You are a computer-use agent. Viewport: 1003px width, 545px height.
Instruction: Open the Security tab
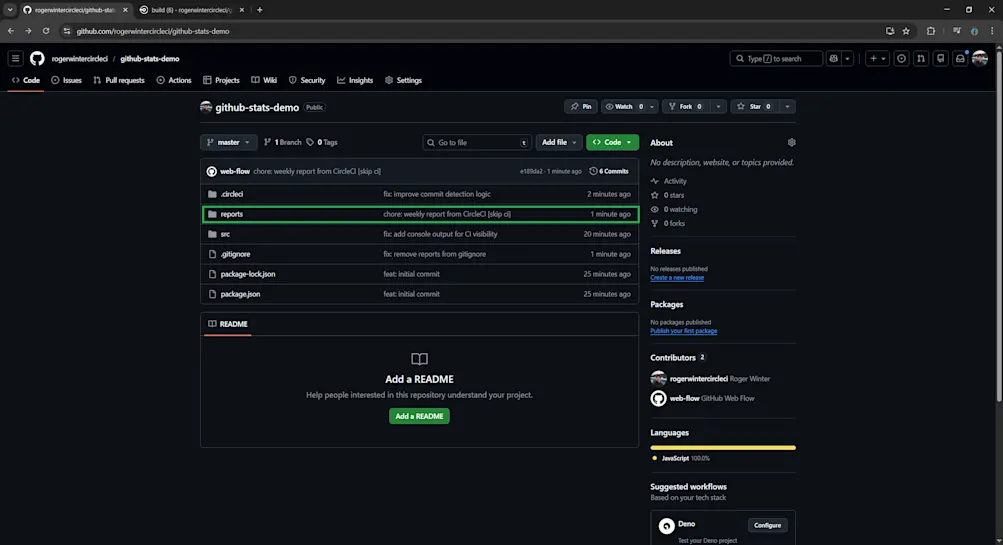coord(307,80)
